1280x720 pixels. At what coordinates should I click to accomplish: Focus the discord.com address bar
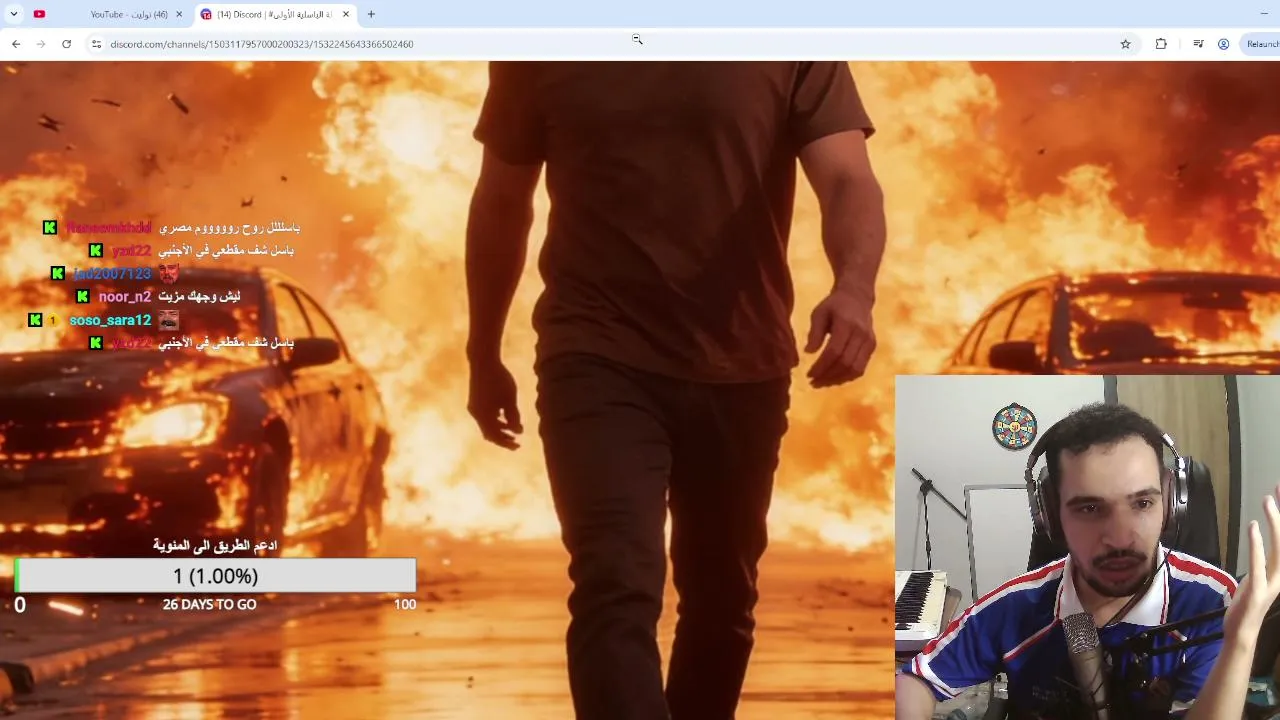610,44
